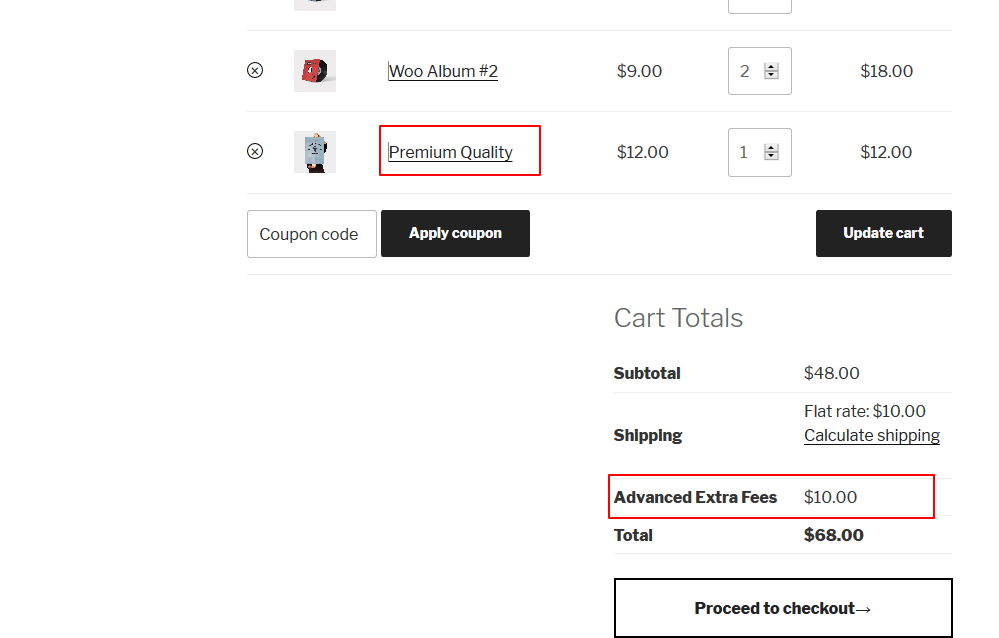Proceed to checkout
The width and height of the screenshot is (999, 638).
[783, 608]
